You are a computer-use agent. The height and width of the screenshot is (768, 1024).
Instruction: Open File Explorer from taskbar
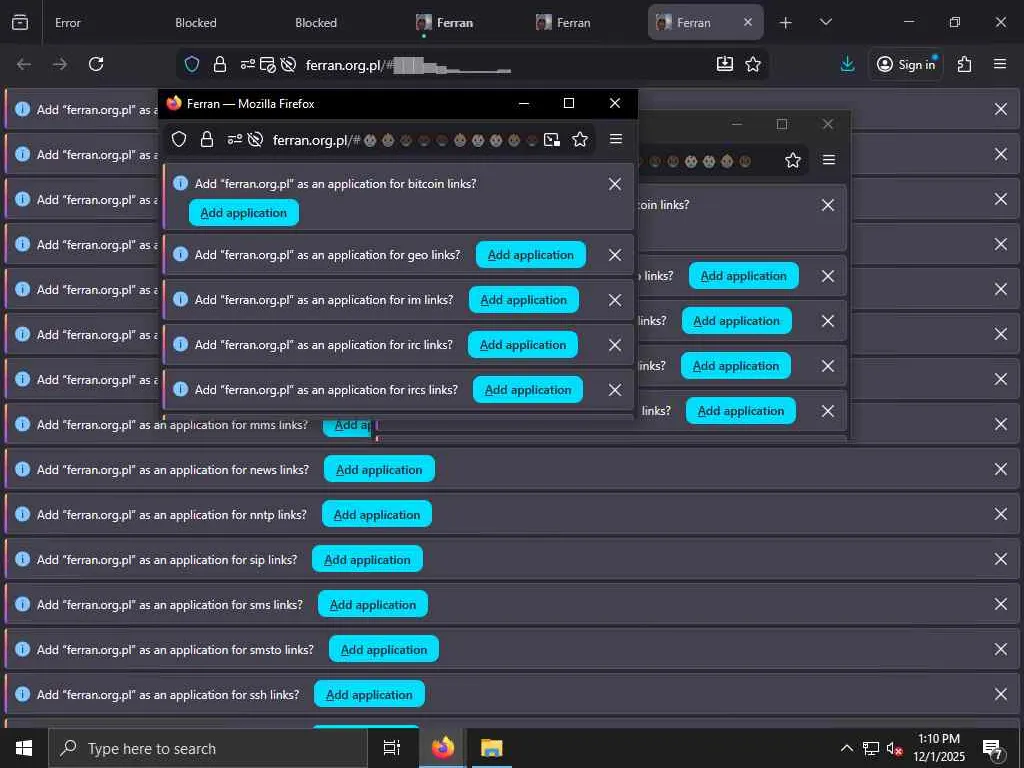tap(491, 748)
